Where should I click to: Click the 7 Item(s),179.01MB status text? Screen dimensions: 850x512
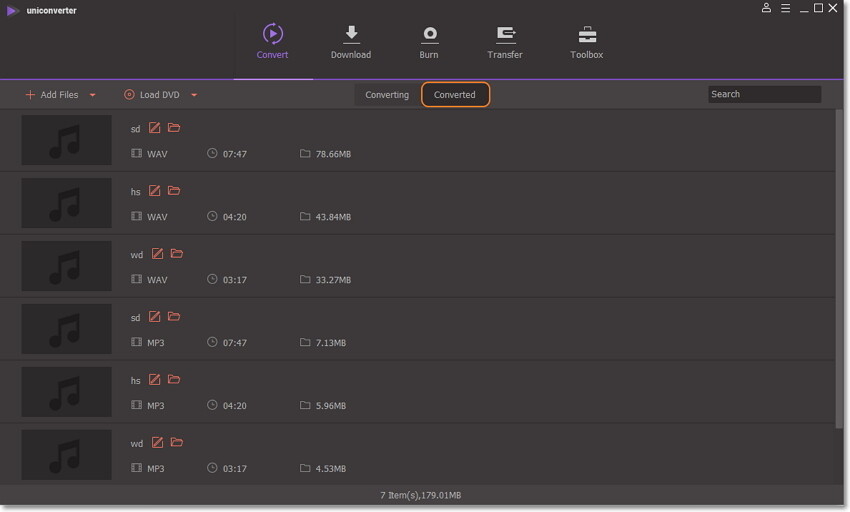tap(421, 495)
